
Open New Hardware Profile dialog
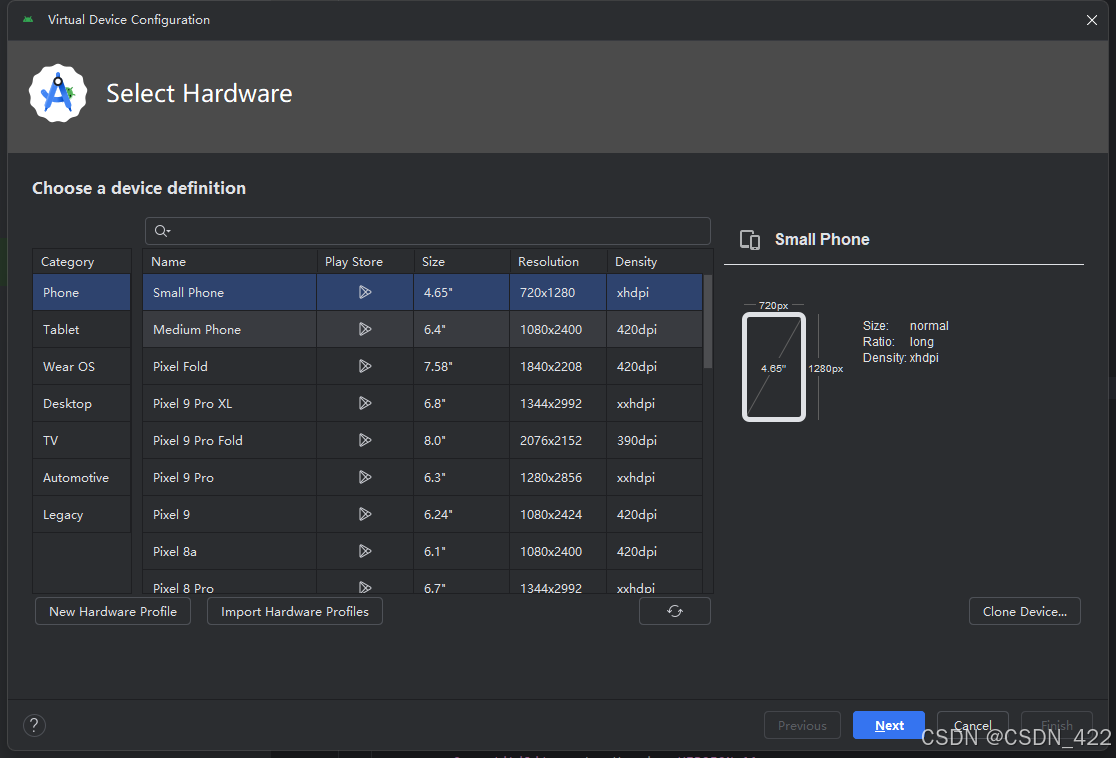[x=113, y=612]
